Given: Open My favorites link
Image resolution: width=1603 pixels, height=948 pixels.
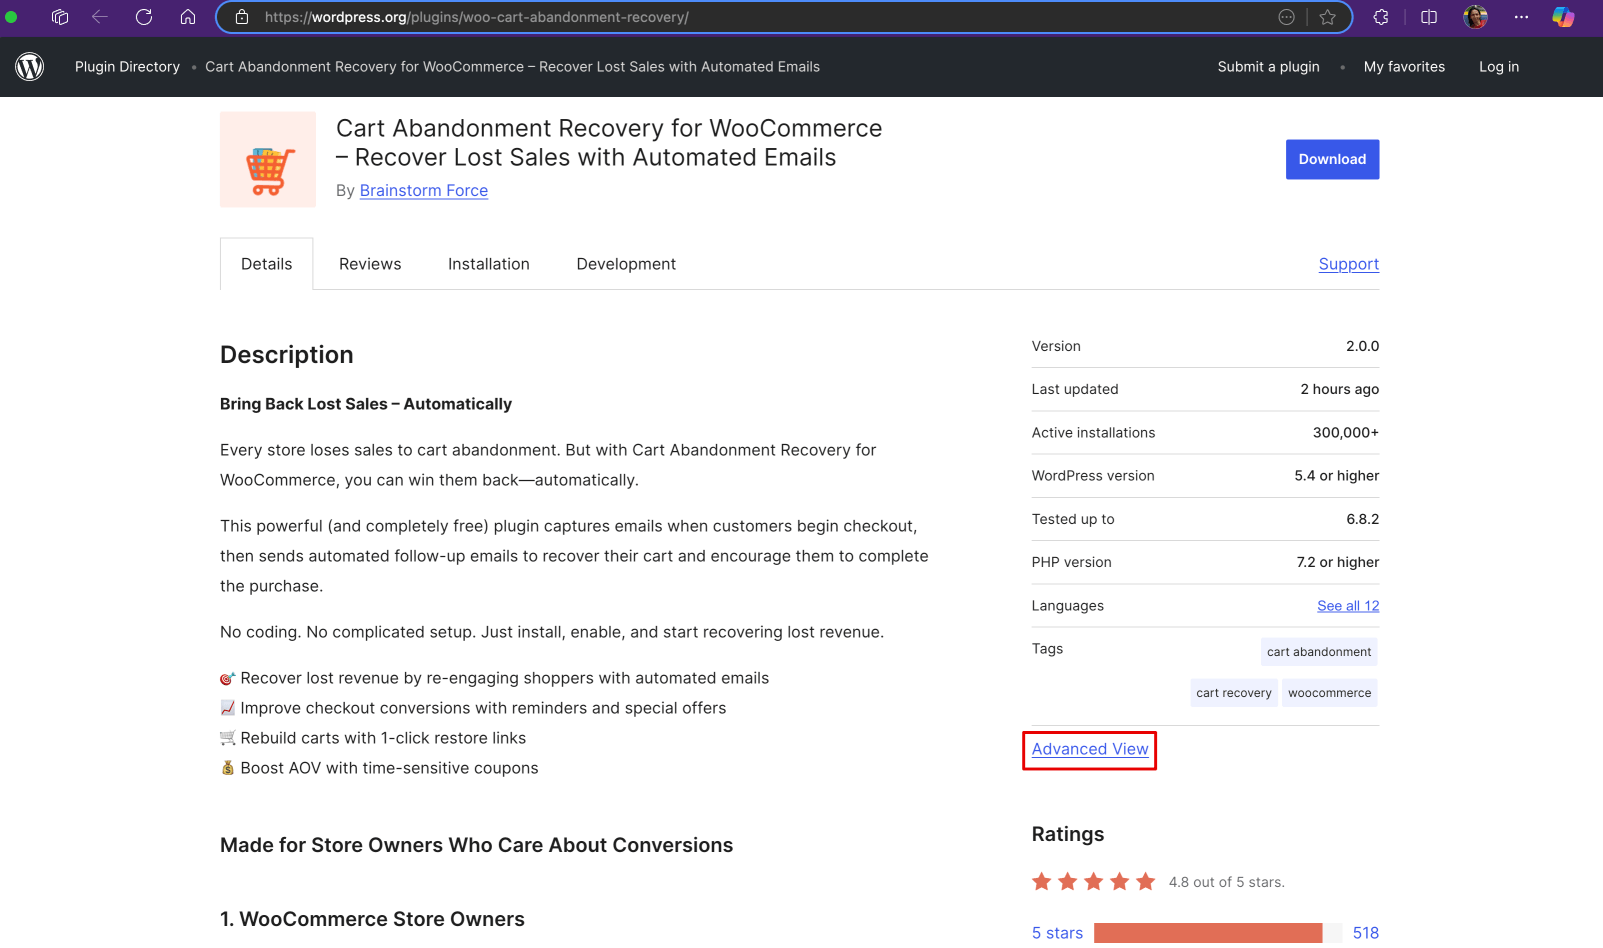Looking at the screenshot, I should point(1404,67).
